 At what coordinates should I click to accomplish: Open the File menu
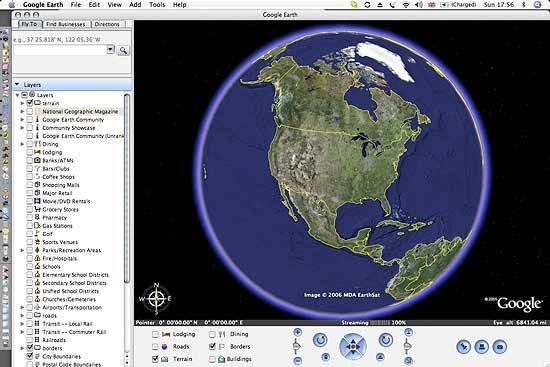pos(76,5)
